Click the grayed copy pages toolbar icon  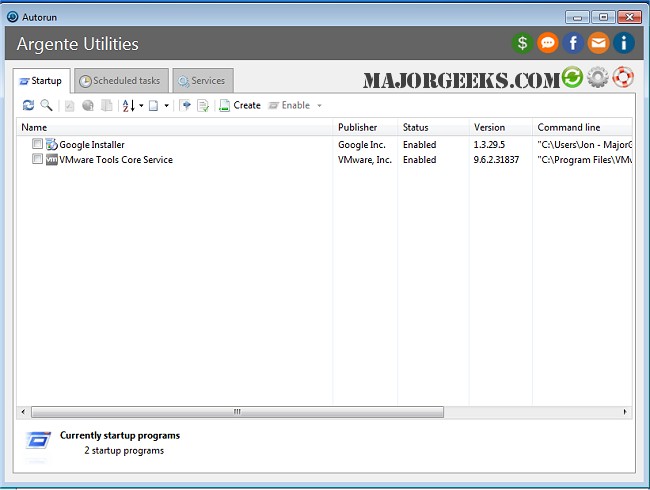[107, 106]
